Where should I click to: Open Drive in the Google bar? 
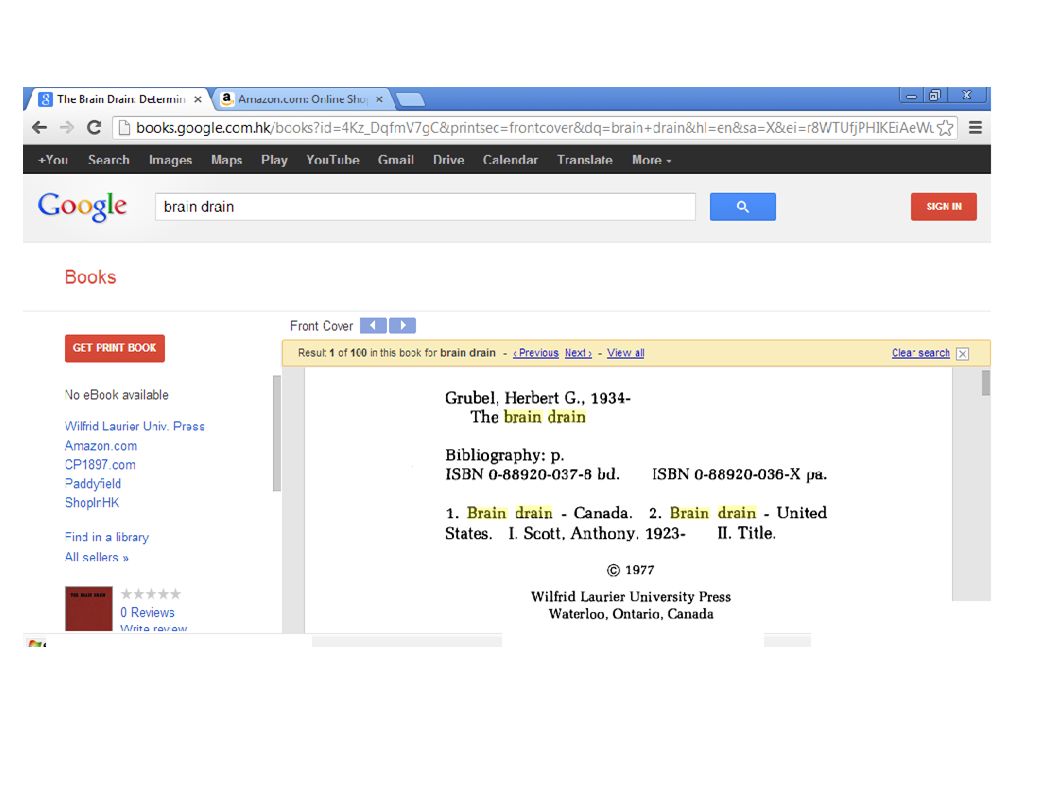coord(448,160)
